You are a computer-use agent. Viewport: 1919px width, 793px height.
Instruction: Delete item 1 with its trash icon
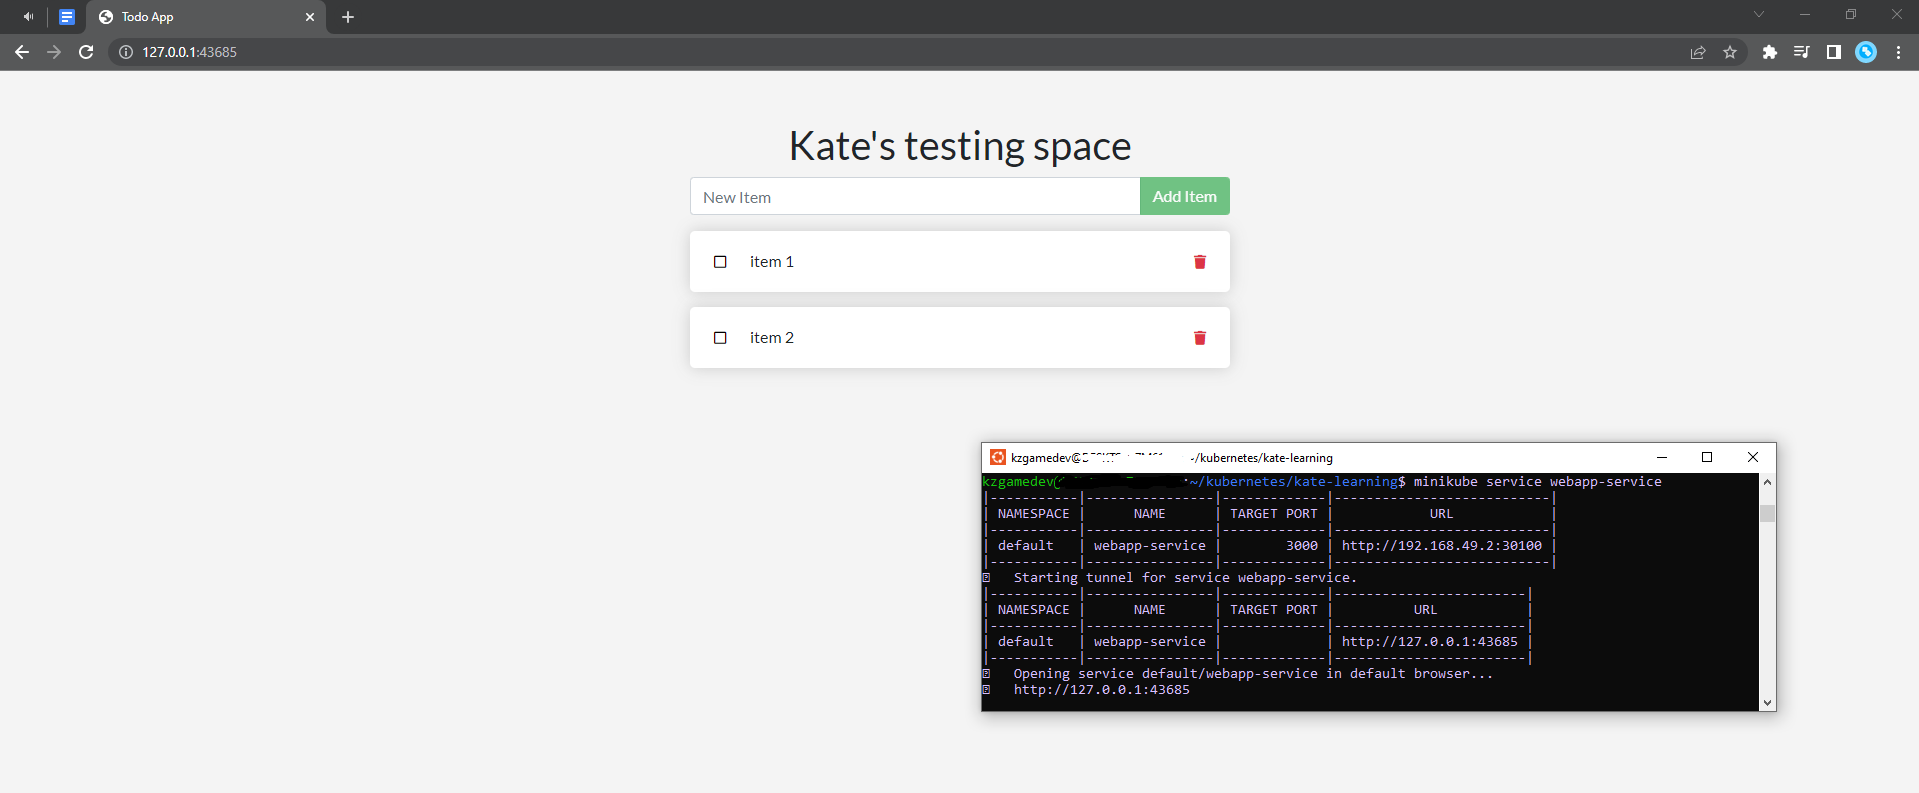pos(1199,262)
